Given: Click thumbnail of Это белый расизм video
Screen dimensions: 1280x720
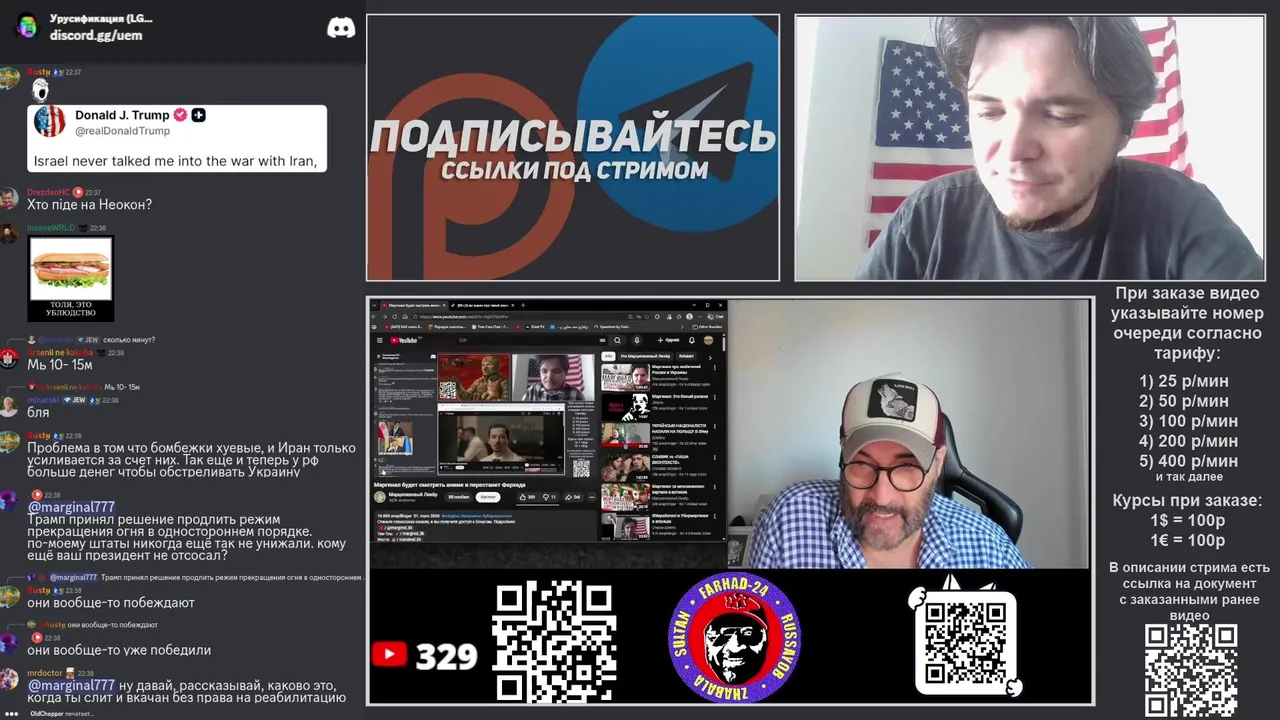Looking at the screenshot, I should pos(625,406).
